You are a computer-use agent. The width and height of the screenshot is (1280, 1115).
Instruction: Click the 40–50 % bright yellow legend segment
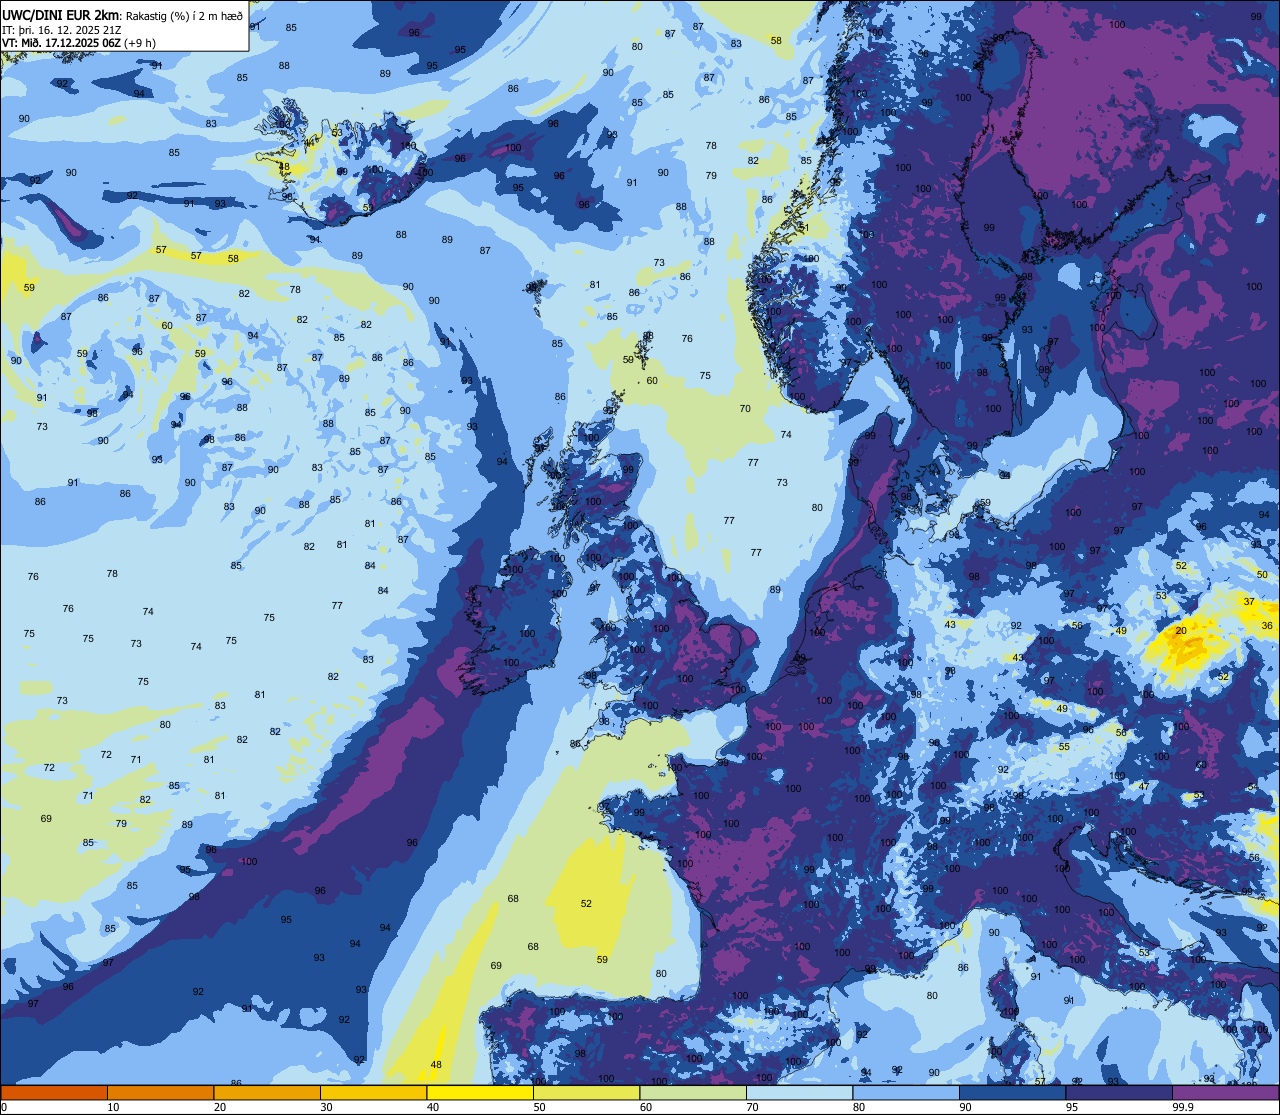[x=480, y=1092]
